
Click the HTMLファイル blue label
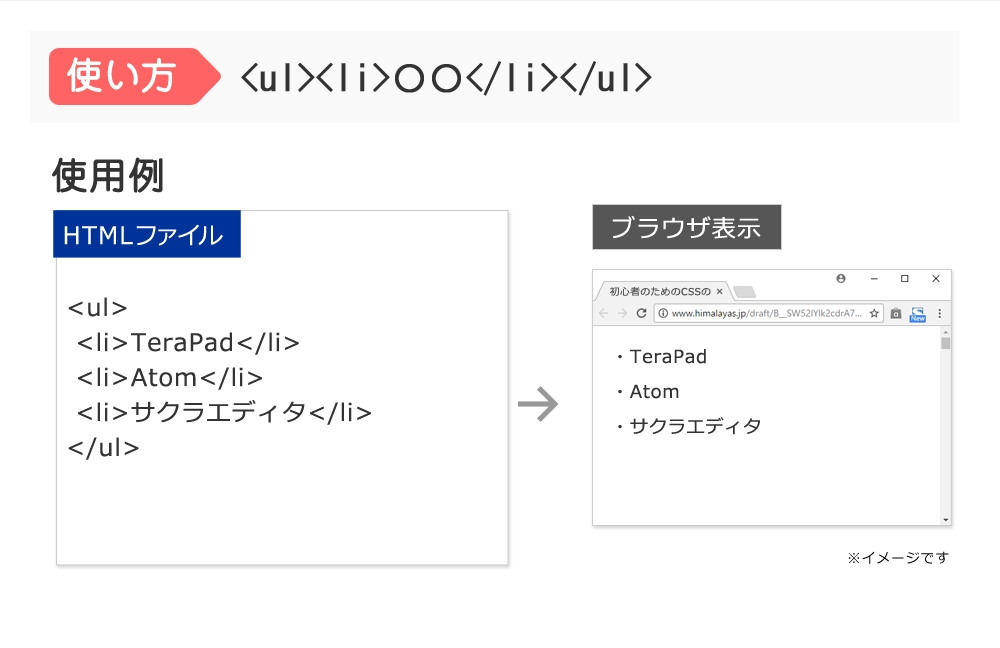pyautogui.click(x=147, y=234)
